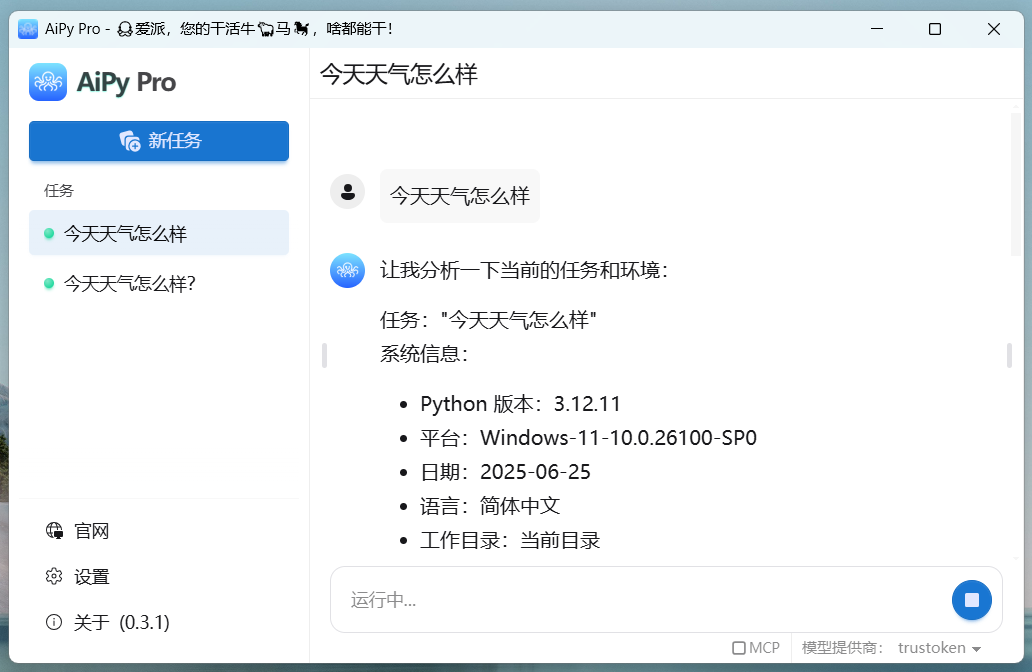Click the AiPy Pro octopus logo
The image size is (1032, 672).
48,82
